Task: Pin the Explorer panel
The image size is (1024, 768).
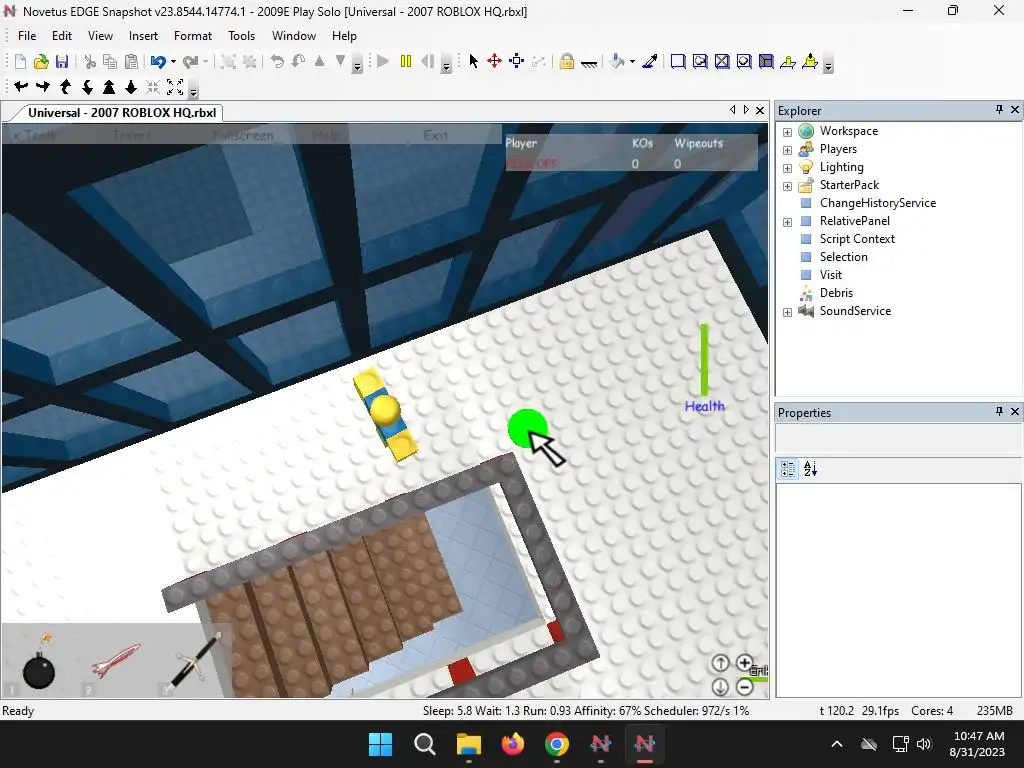Action: [999, 110]
